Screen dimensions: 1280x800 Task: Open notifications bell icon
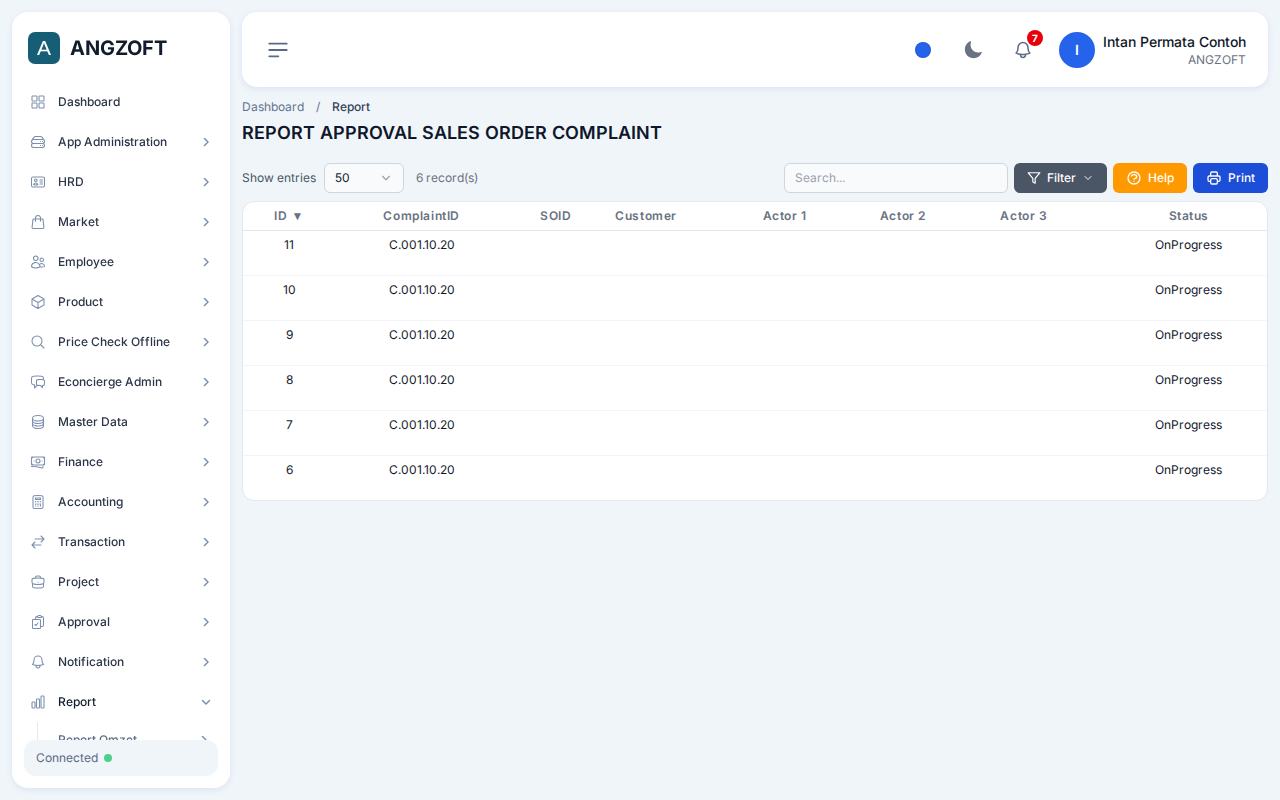pyautogui.click(x=1023, y=50)
